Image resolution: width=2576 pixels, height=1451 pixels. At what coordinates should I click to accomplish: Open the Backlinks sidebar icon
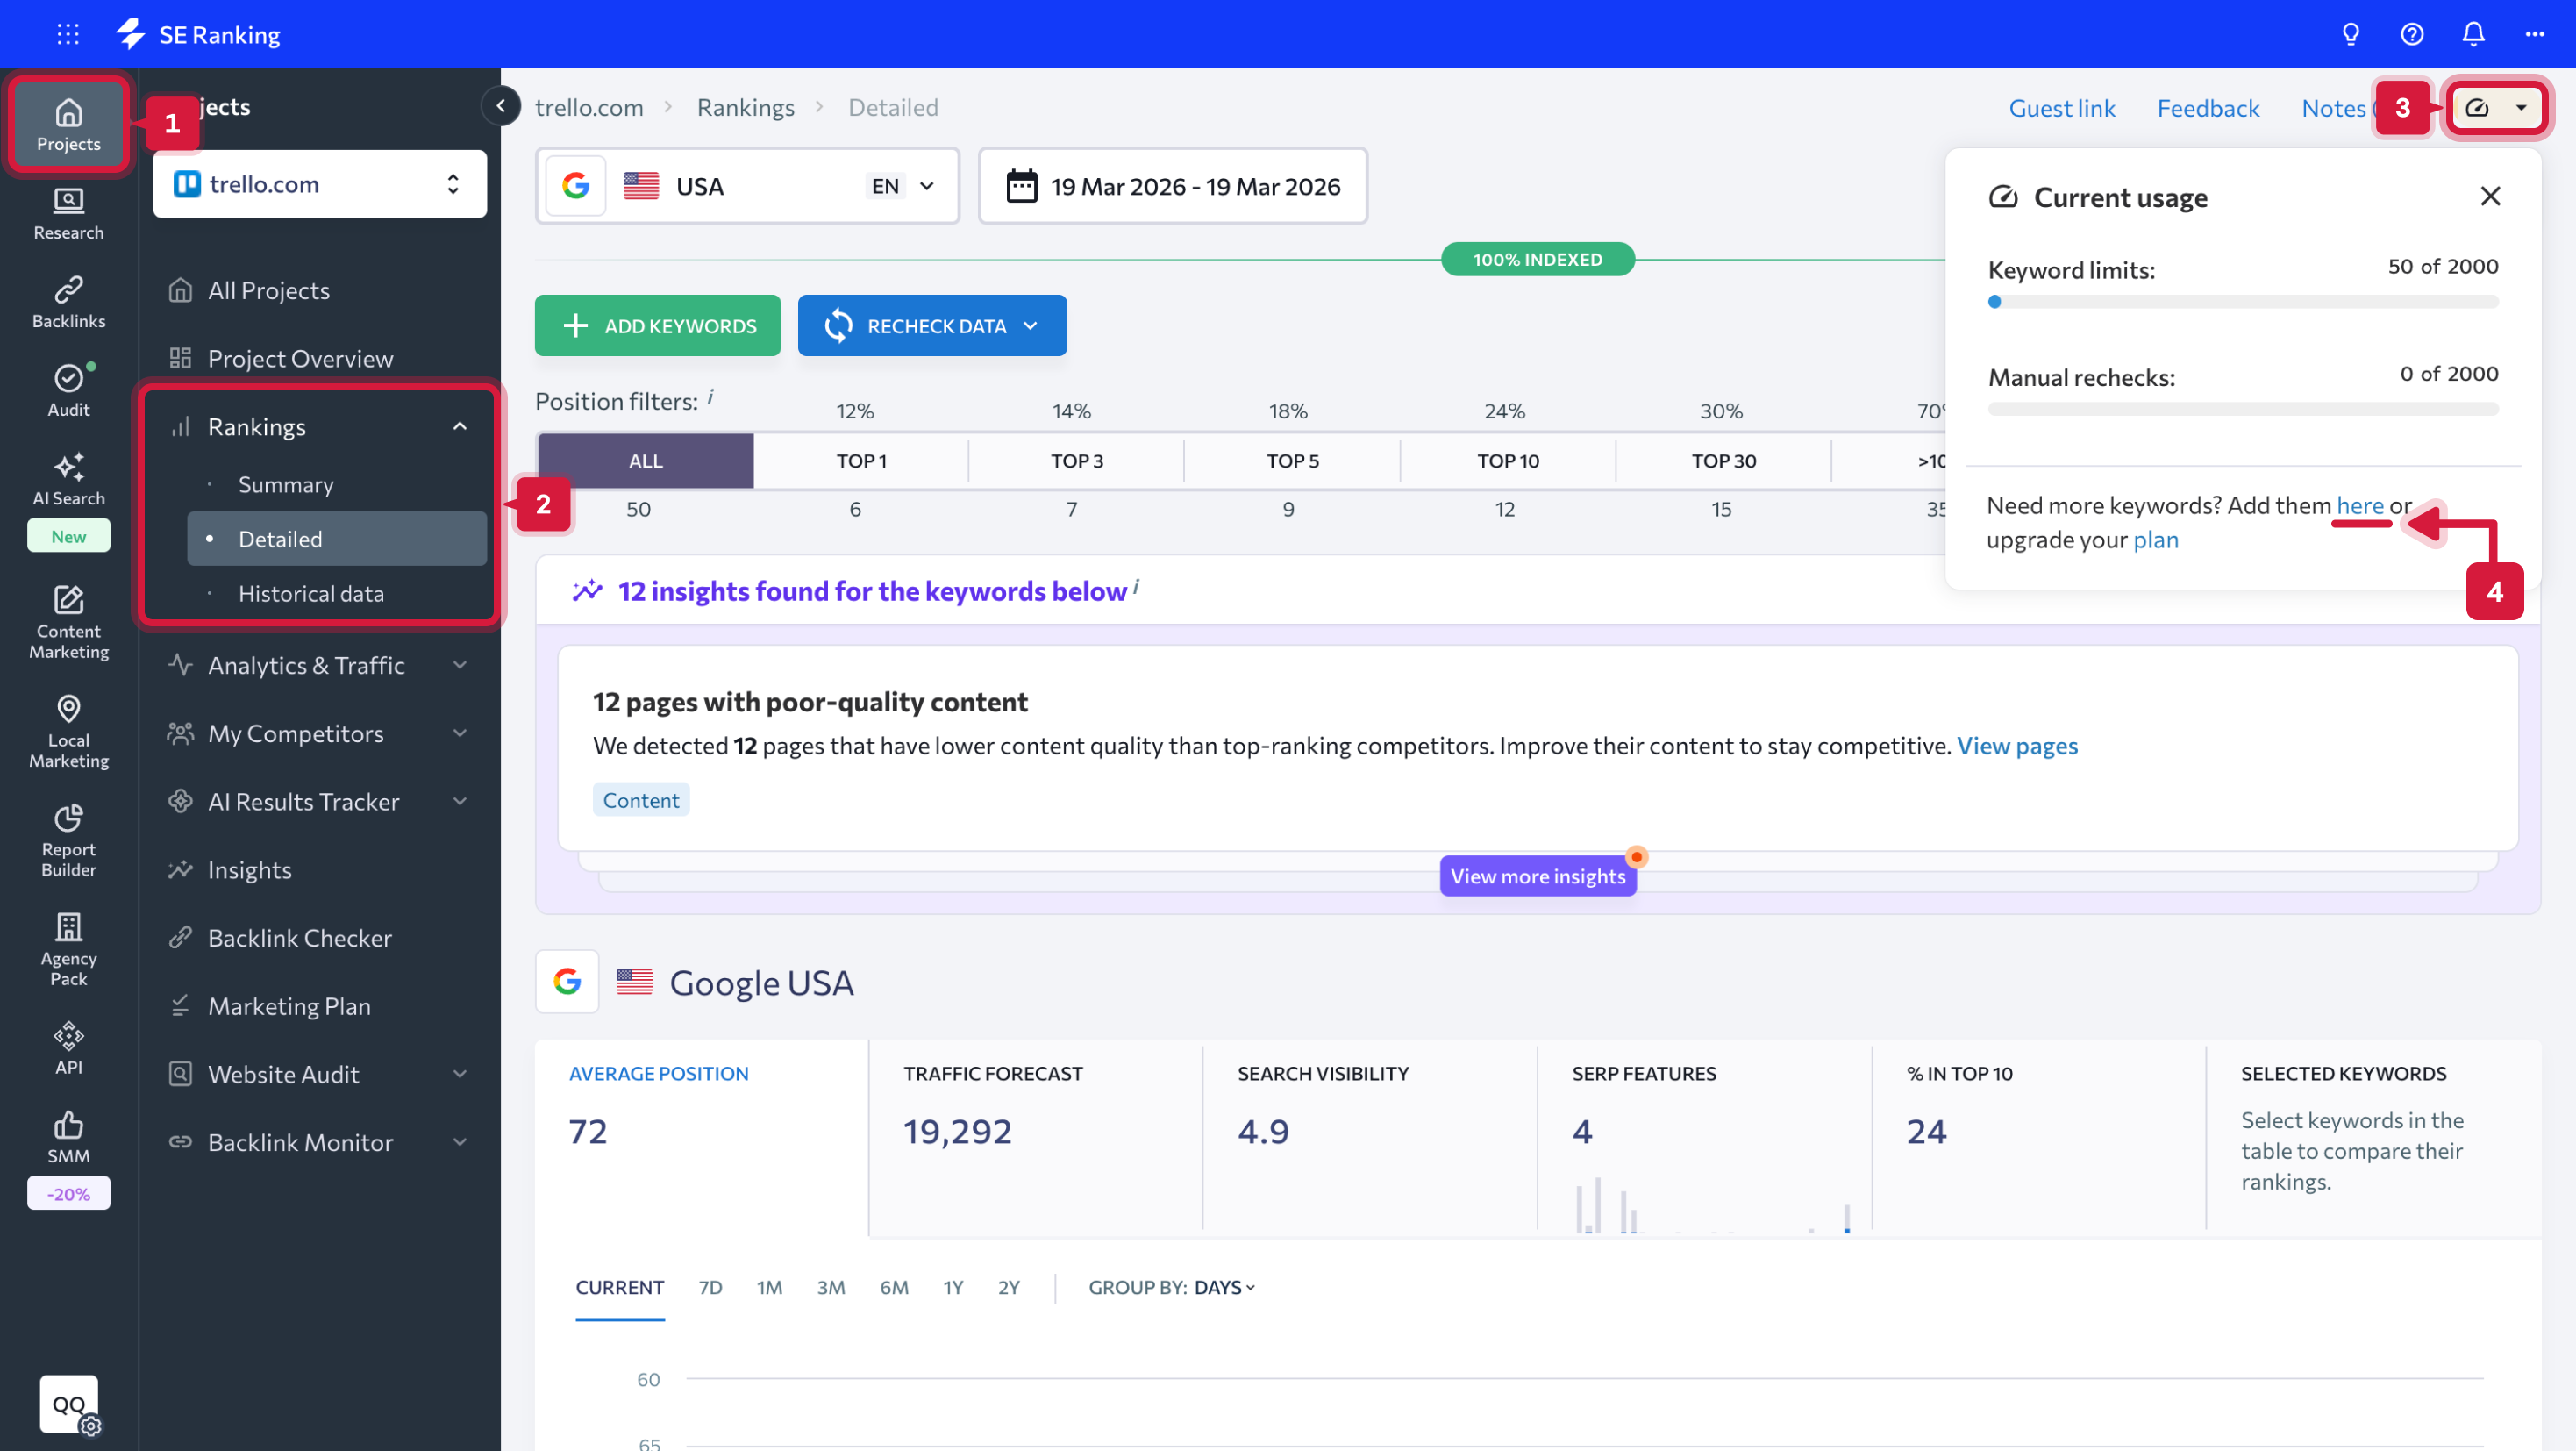point(68,302)
